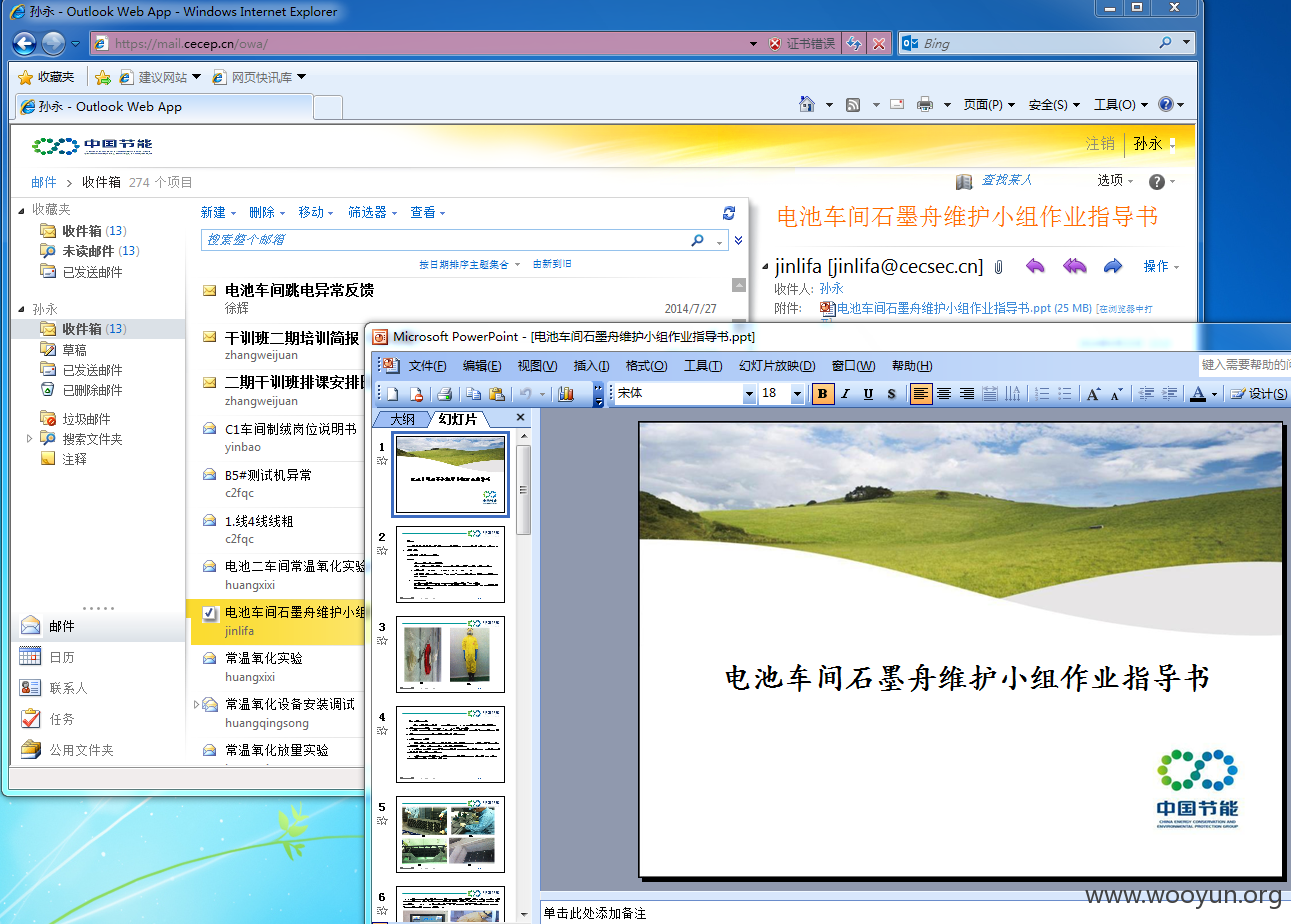Open the 文件(F) menu in PowerPoint
This screenshot has height=924, width=1291.
coord(427,366)
